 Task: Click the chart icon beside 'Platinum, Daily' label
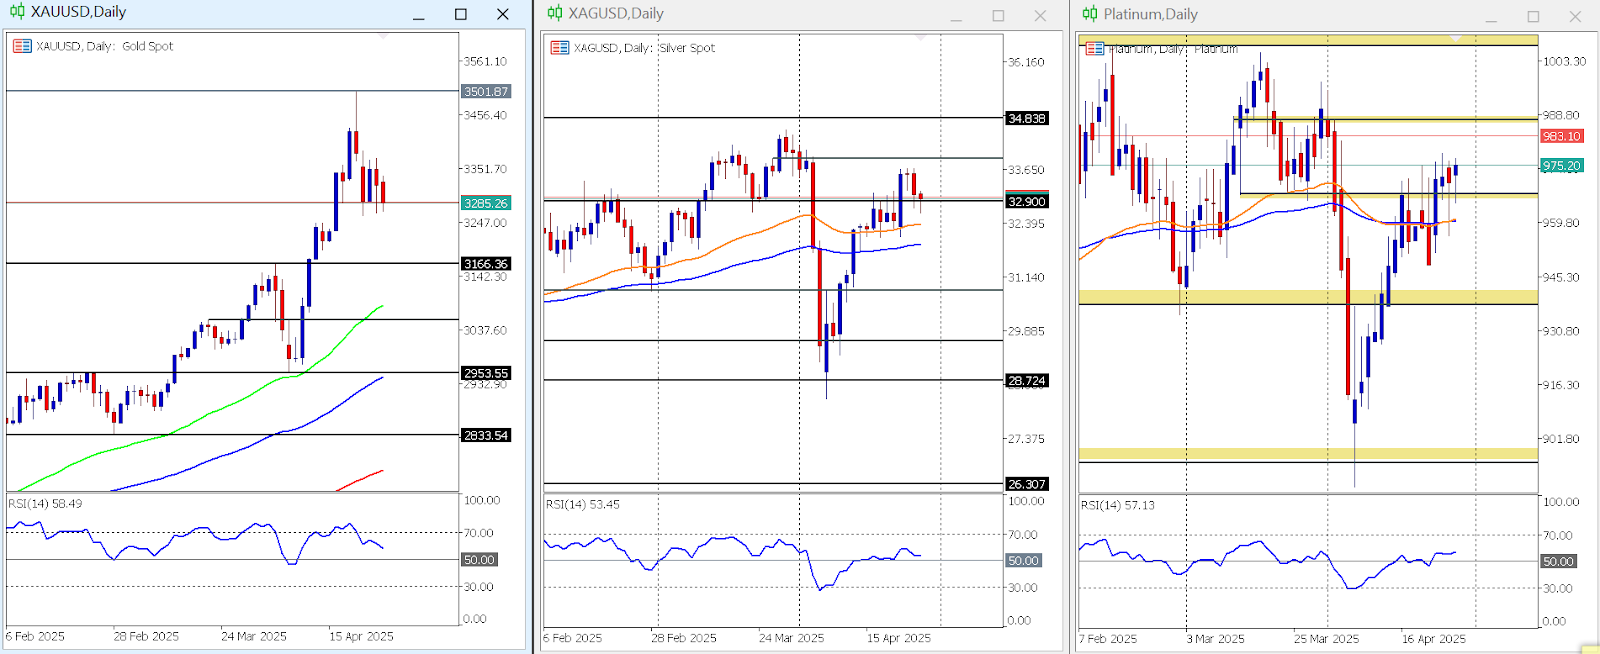pyautogui.click(x=1095, y=49)
